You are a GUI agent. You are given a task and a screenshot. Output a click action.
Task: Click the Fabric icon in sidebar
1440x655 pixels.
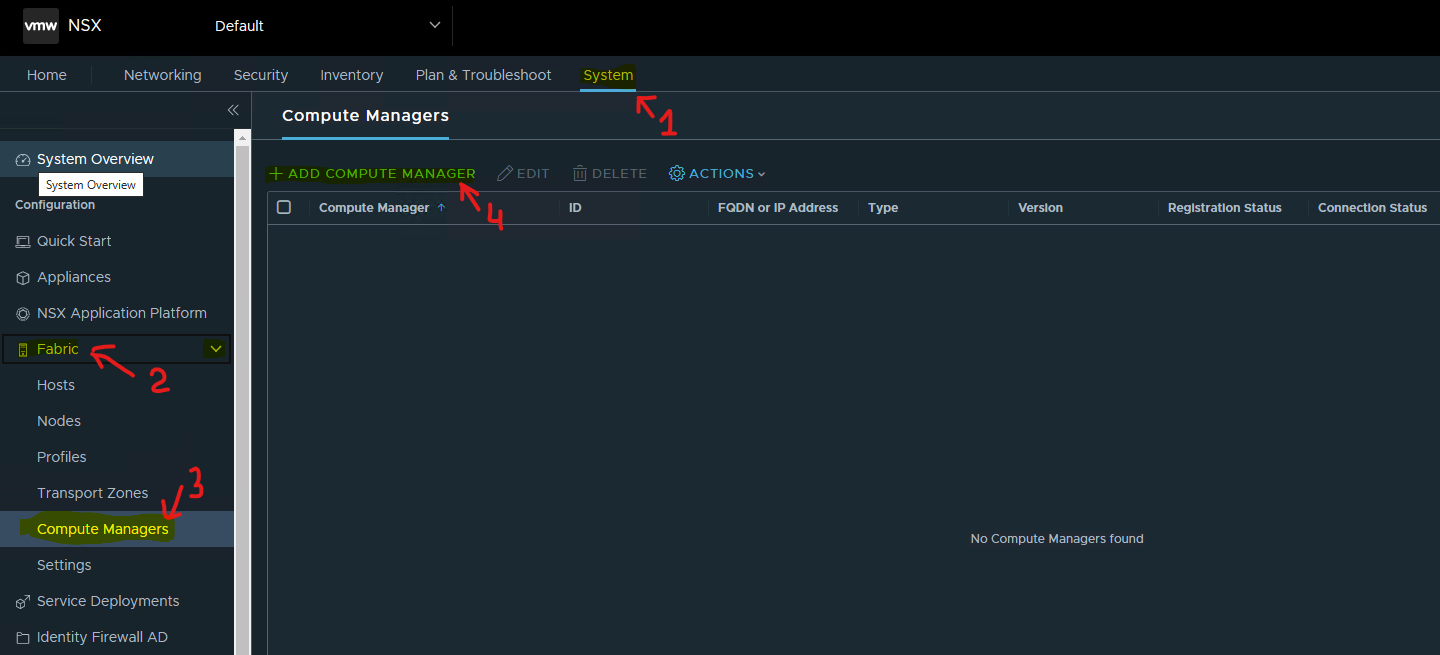point(23,349)
